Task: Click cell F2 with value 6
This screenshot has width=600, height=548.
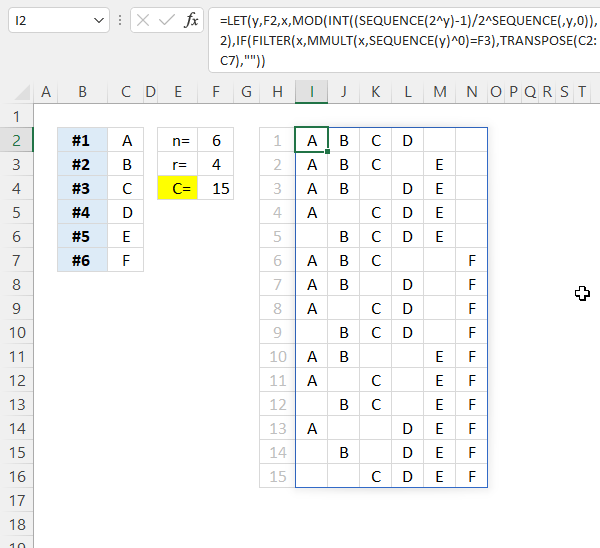Action: [216, 140]
